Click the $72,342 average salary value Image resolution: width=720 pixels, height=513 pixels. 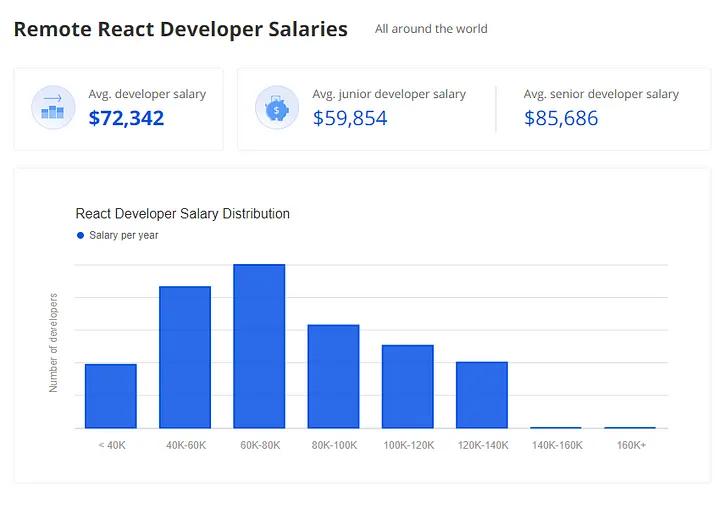point(126,119)
